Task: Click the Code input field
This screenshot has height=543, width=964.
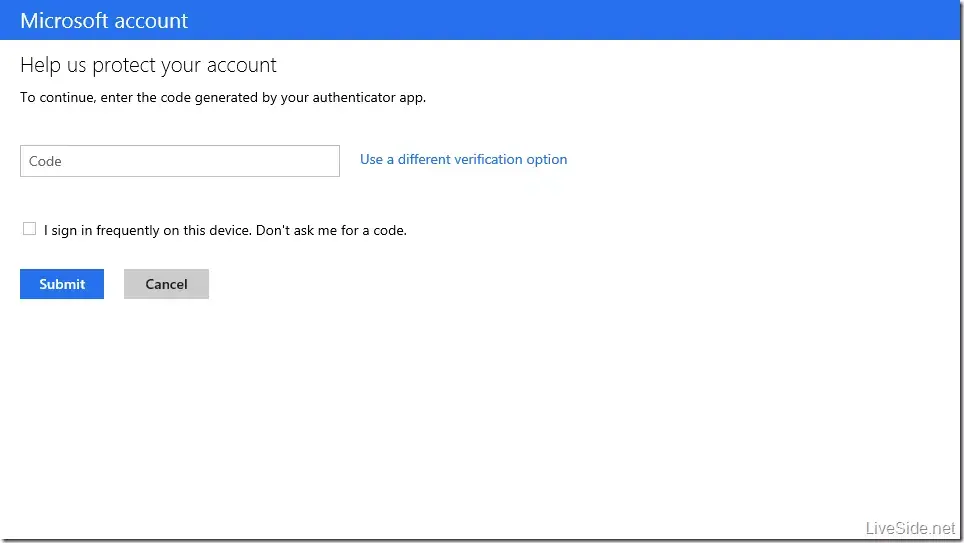Action: (x=180, y=161)
